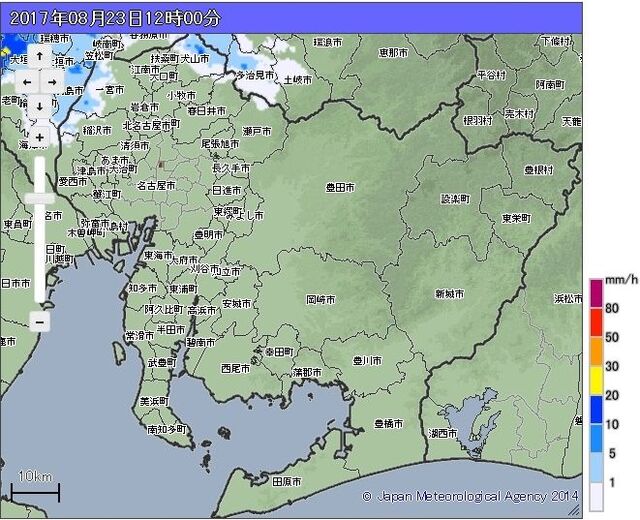Click the 犬山市 label on the map
640x520 pixels.
point(195,58)
